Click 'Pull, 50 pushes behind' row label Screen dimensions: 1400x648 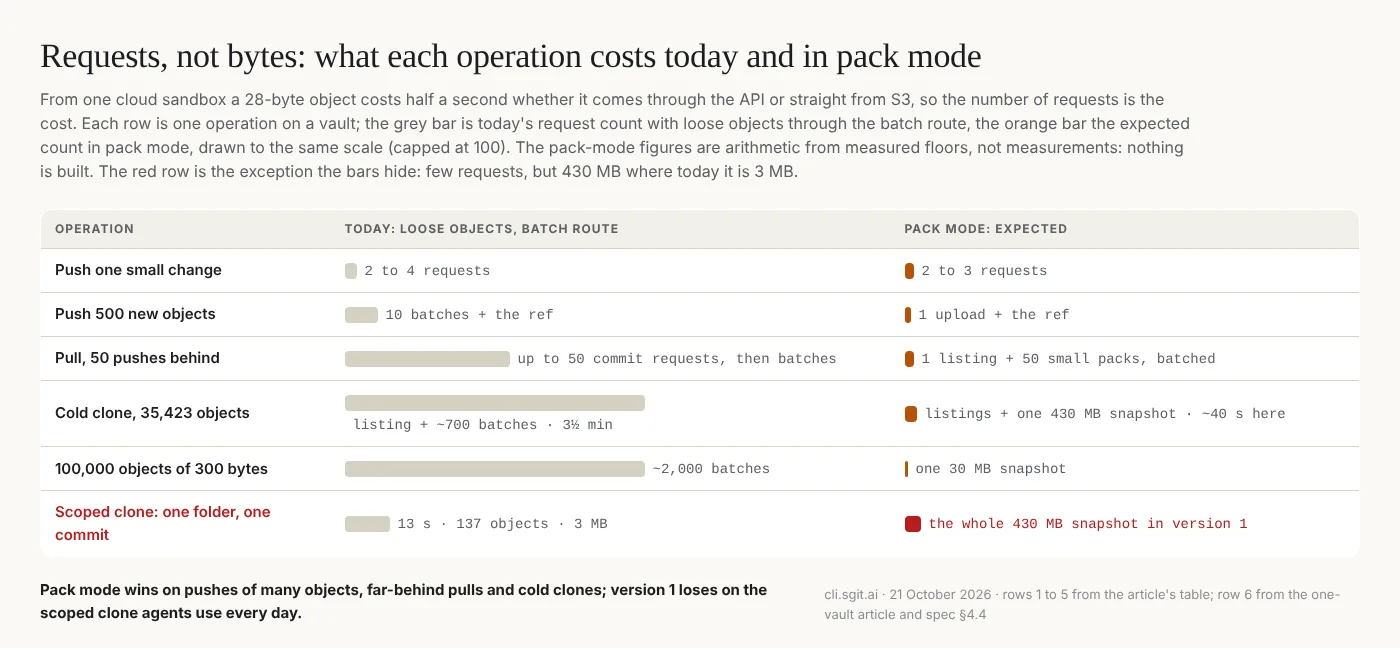pyautogui.click(x=137, y=358)
